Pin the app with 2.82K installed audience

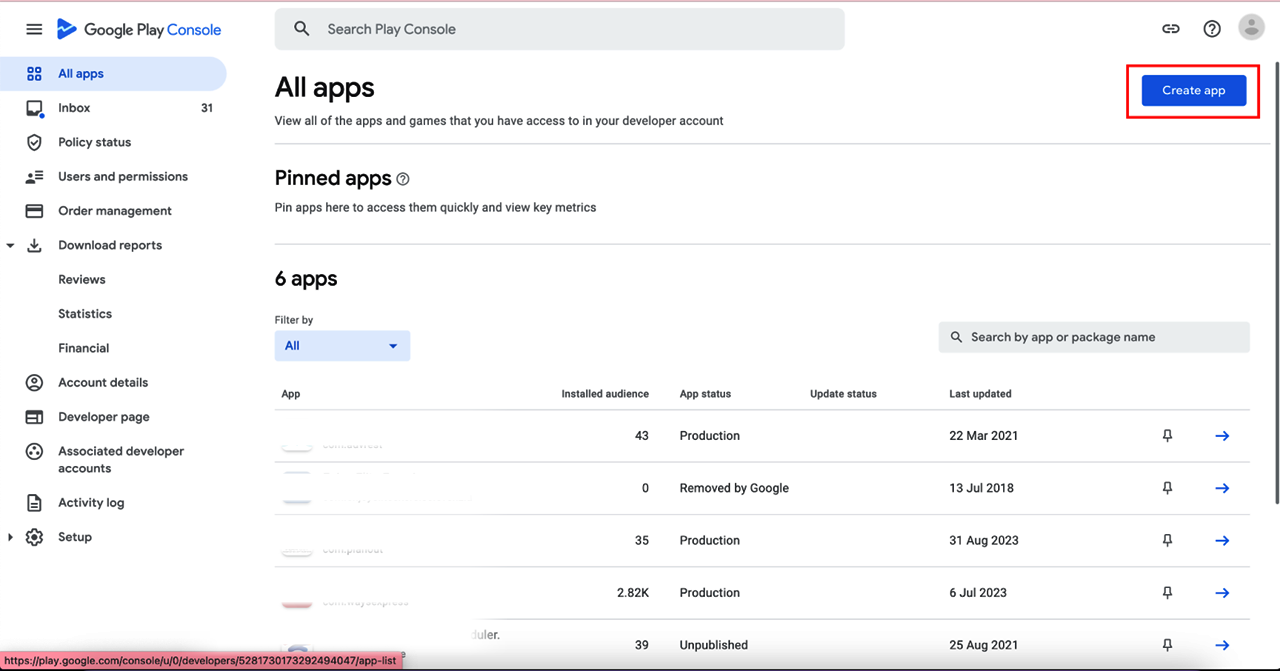1167,593
